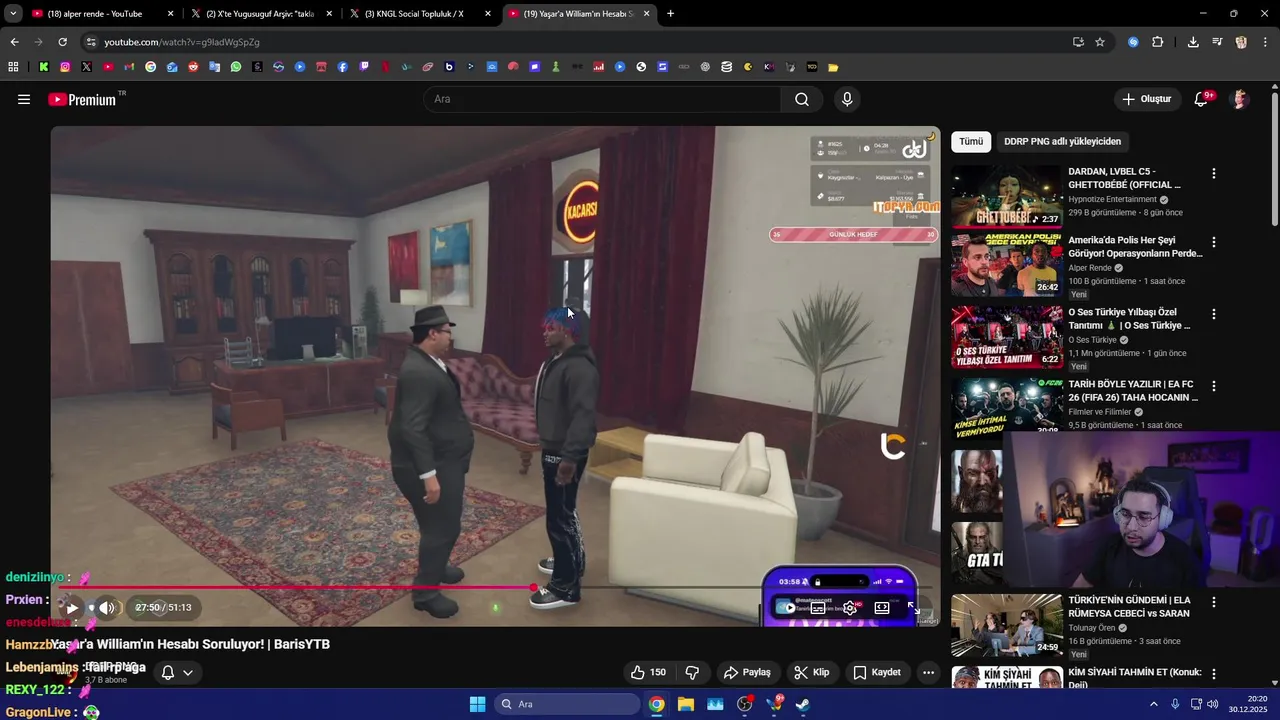The height and width of the screenshot is (720, 1280).
Task: Start voice search with the microphone icon
Action: [847, 99]
